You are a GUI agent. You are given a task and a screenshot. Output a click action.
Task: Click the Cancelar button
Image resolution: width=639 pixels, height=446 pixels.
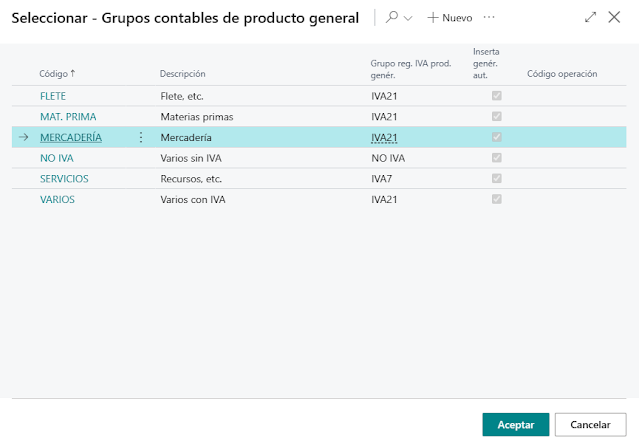click(590, 424)
